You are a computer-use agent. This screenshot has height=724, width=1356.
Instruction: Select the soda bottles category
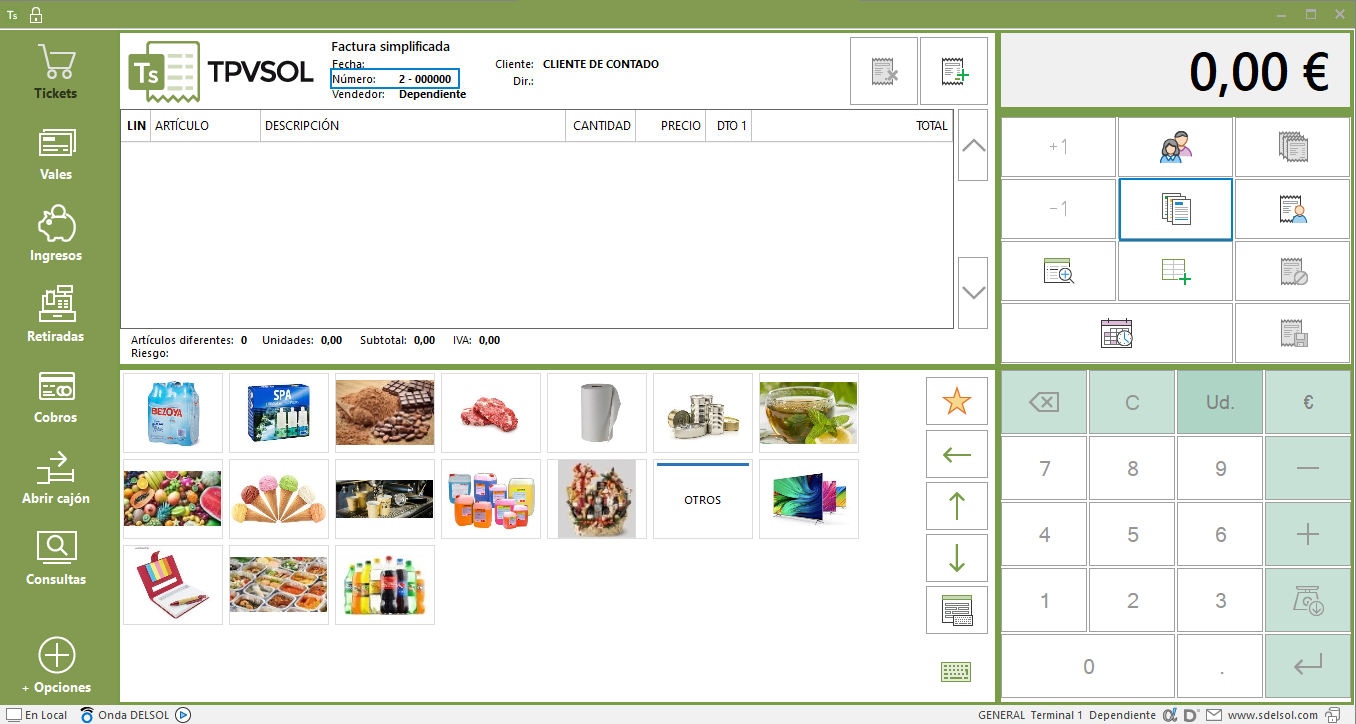coord(385,585)
